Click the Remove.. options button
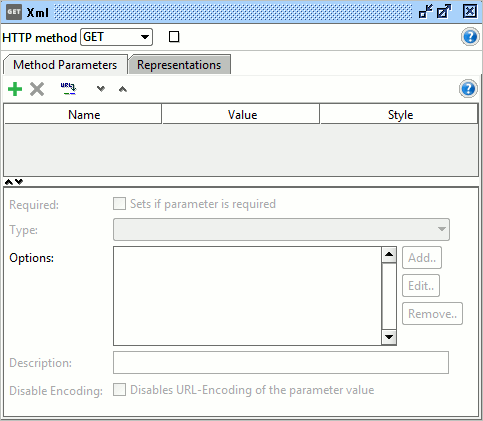The image size is (483, 421). coord(432,314)
